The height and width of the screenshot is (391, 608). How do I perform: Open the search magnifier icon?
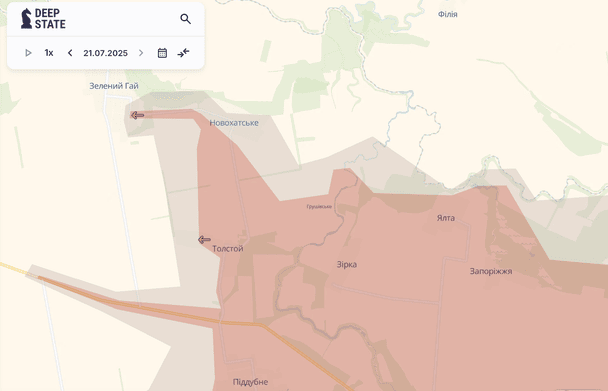pos(185,19)
